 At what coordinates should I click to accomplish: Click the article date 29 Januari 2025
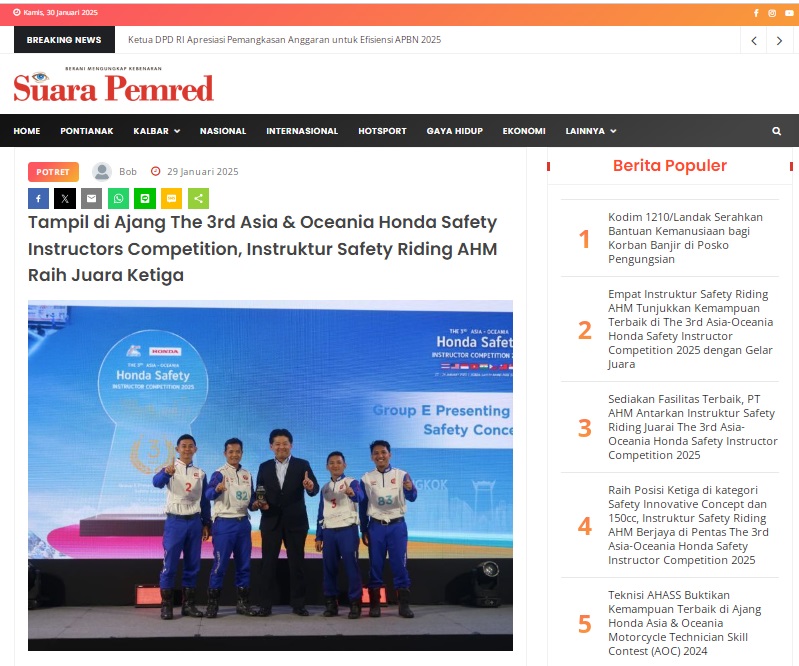pos(203,172)
